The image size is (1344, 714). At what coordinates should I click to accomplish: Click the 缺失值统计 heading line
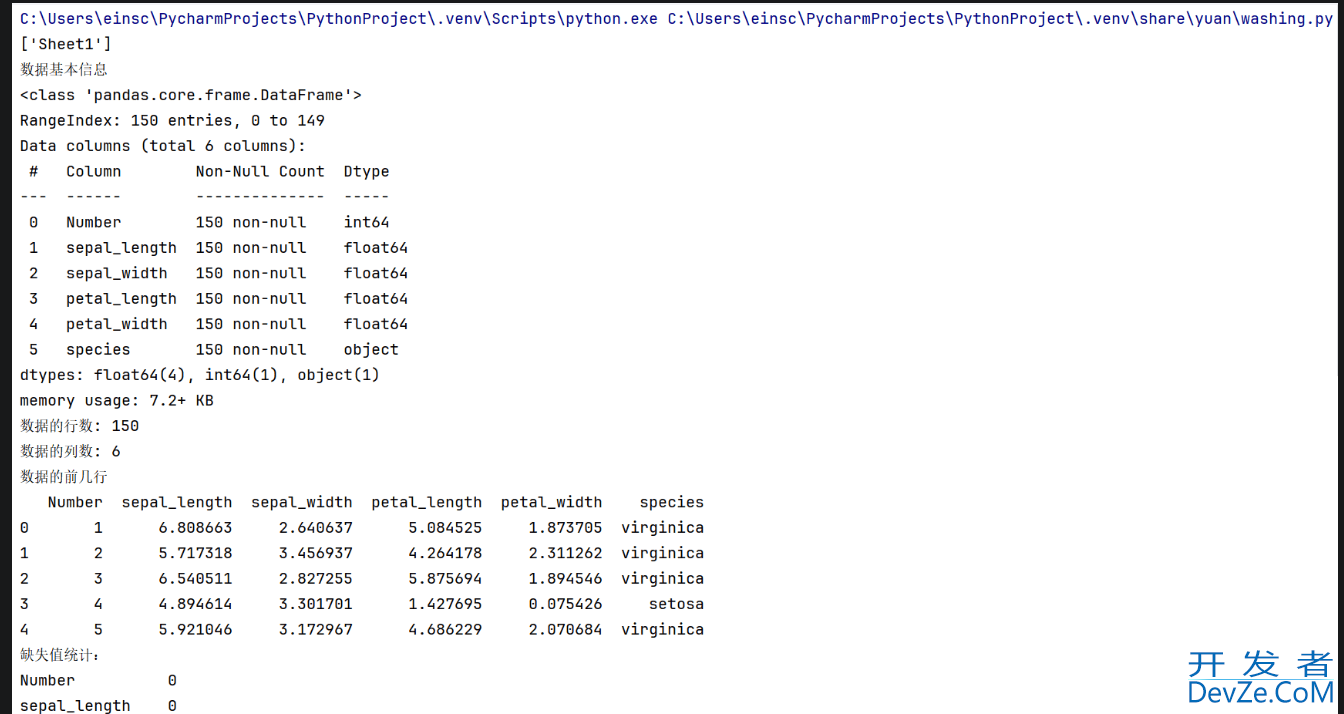pos(61,655)
